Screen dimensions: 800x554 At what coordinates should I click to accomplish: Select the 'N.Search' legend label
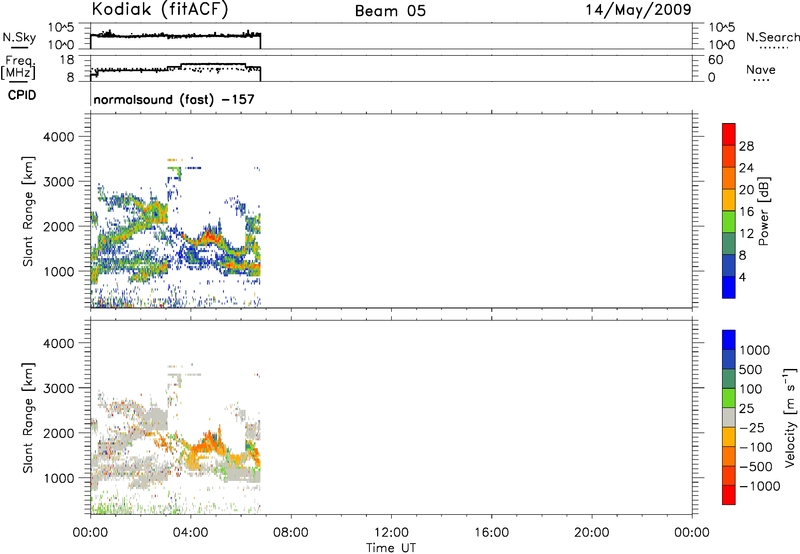click(772, 37)
